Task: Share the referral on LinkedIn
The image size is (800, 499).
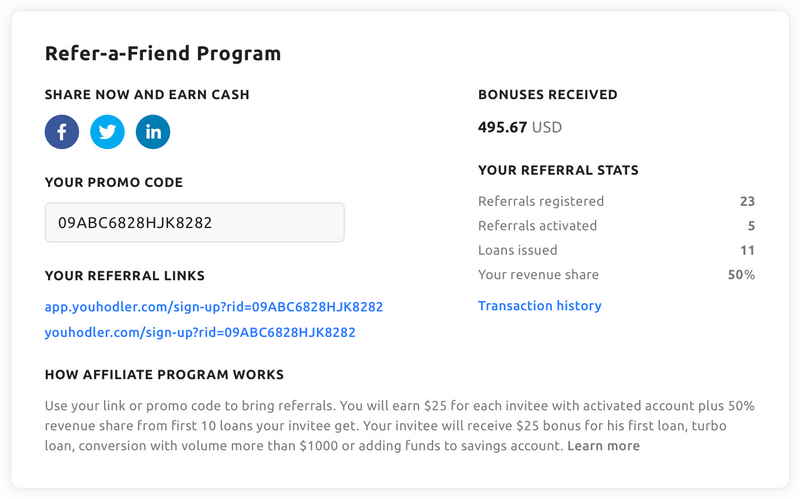Action: (153, 132)
